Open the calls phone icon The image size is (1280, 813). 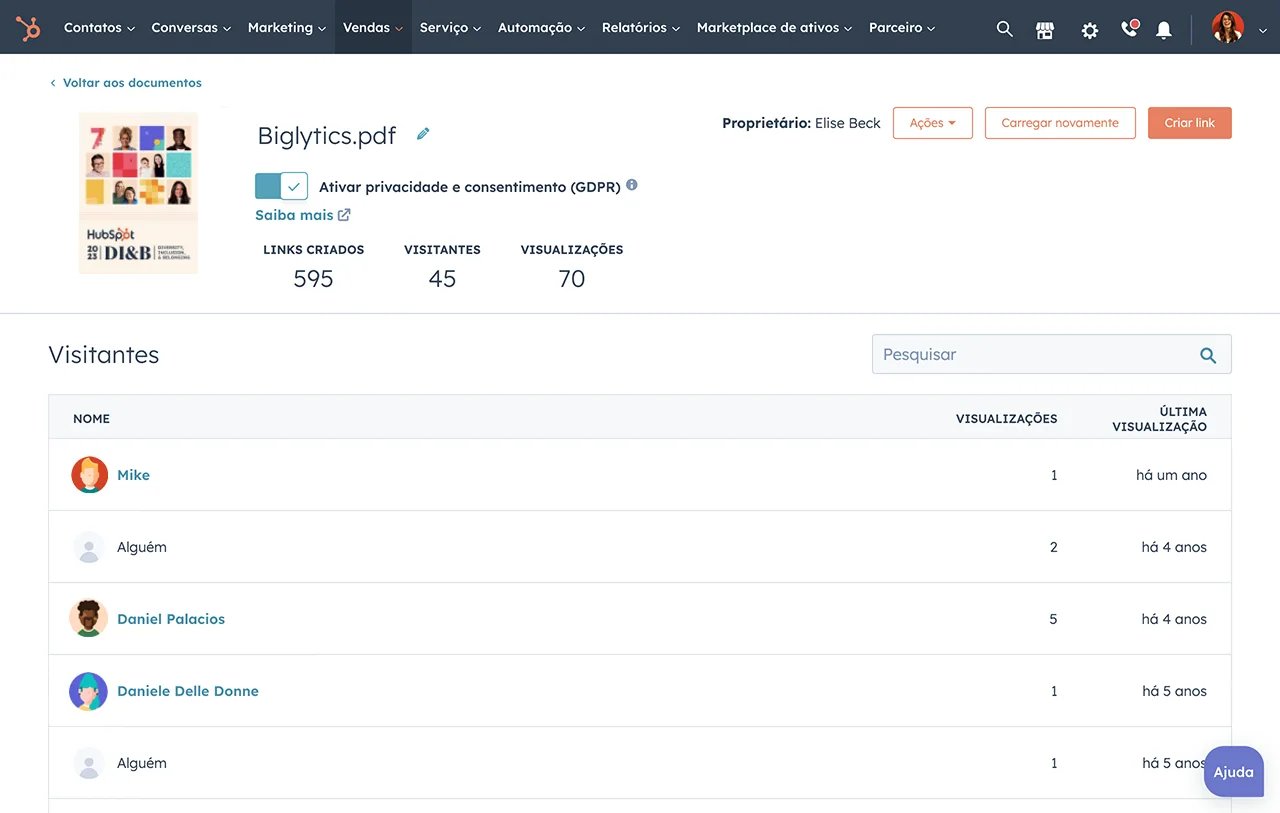[1128, 29]
